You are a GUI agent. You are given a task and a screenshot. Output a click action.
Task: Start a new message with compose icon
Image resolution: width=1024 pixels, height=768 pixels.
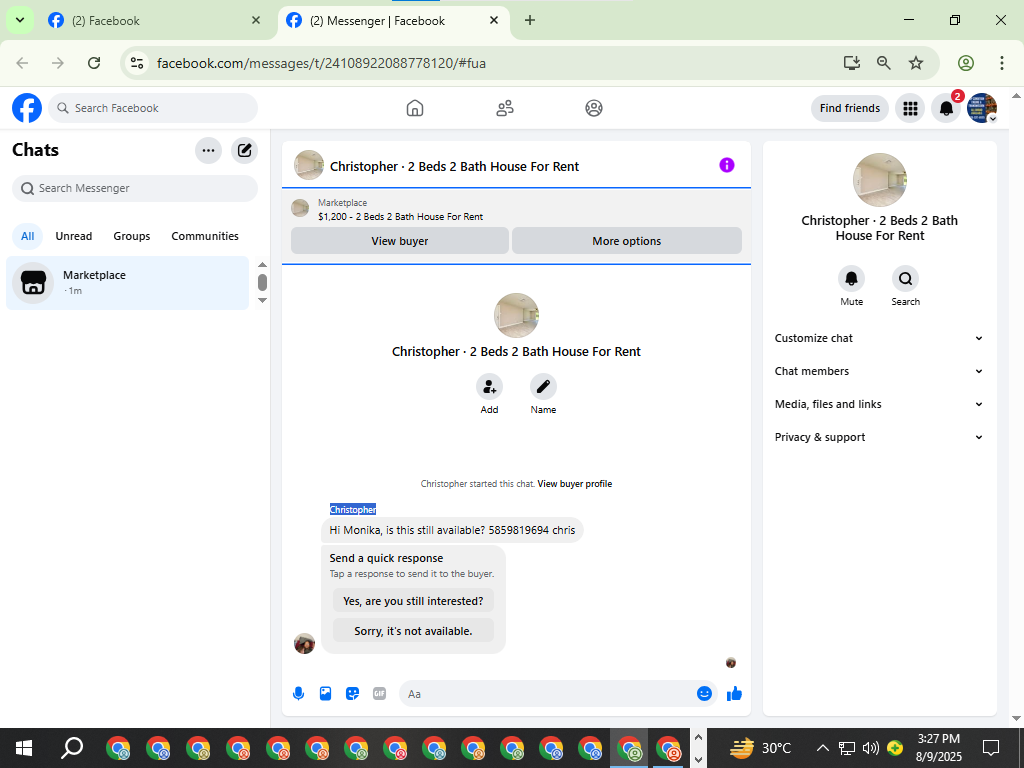pos(244,151)
